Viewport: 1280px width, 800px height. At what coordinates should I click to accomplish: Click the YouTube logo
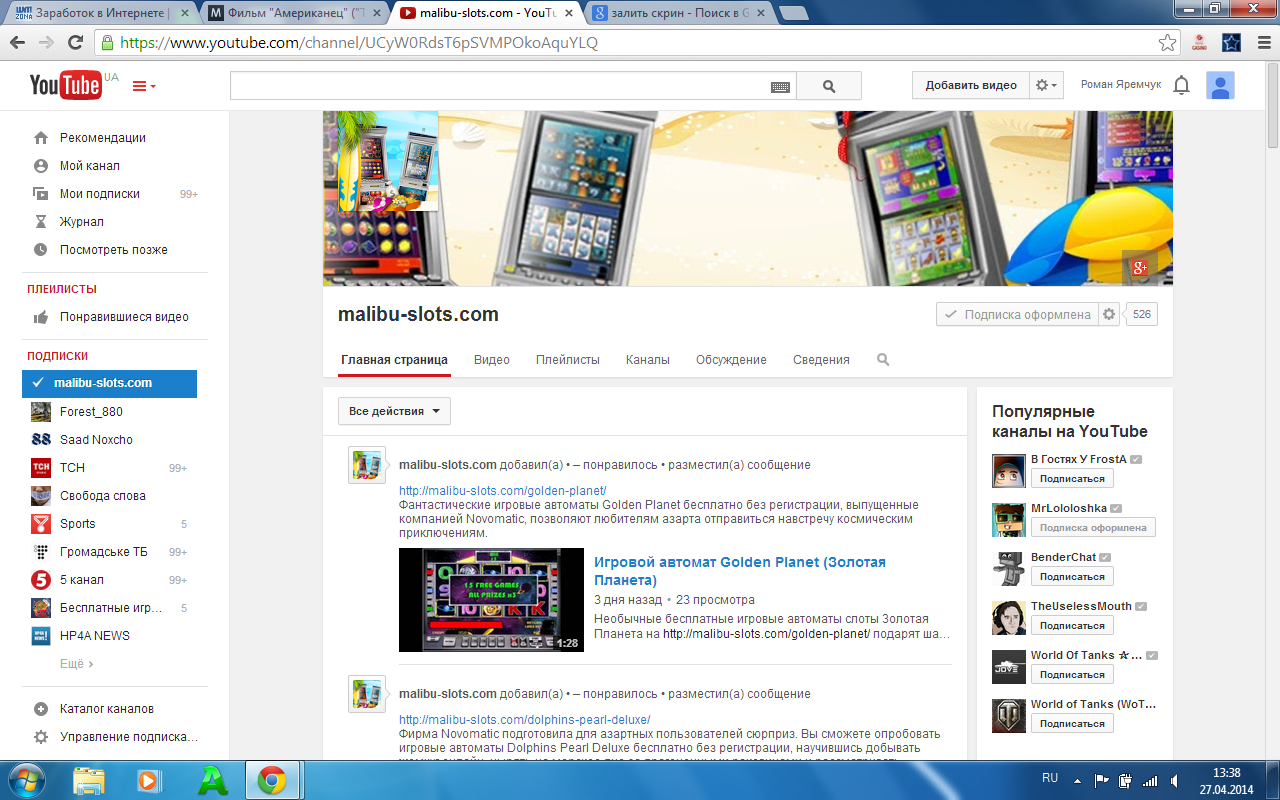click(x=66, y=85)
